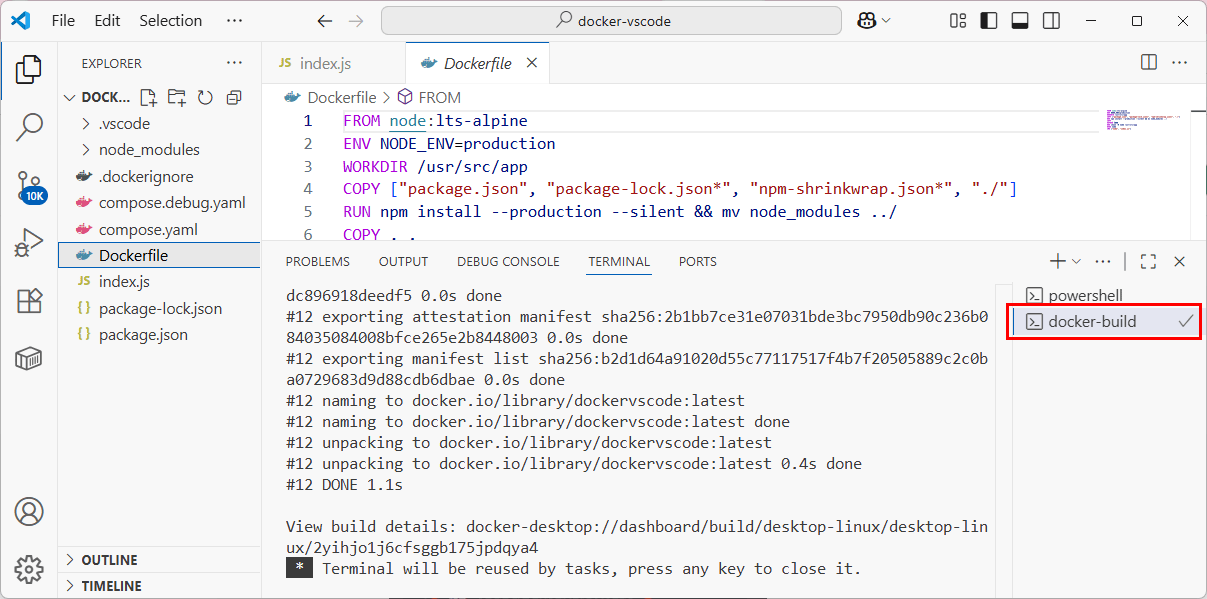Toggle the primary side bar layout button
The width and height of the screenshot is (1207, 599).
click(x=988, y=20)
